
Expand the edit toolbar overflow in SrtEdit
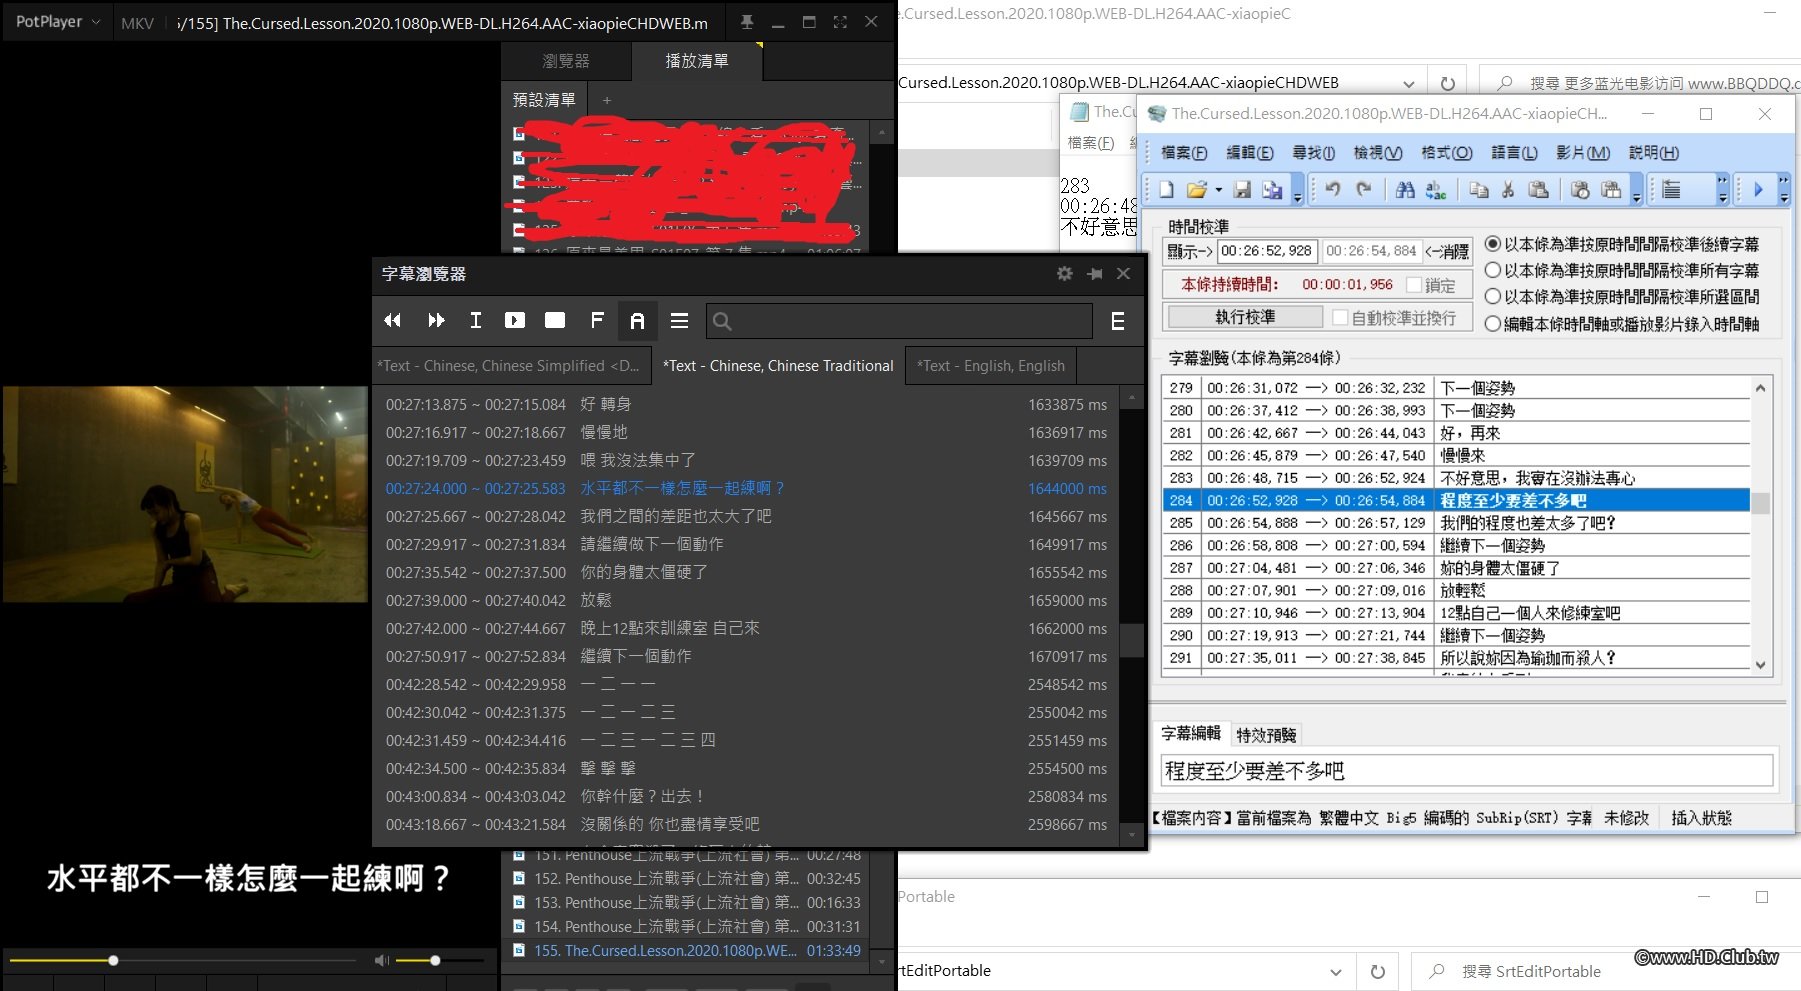[x=1636, y=190]
